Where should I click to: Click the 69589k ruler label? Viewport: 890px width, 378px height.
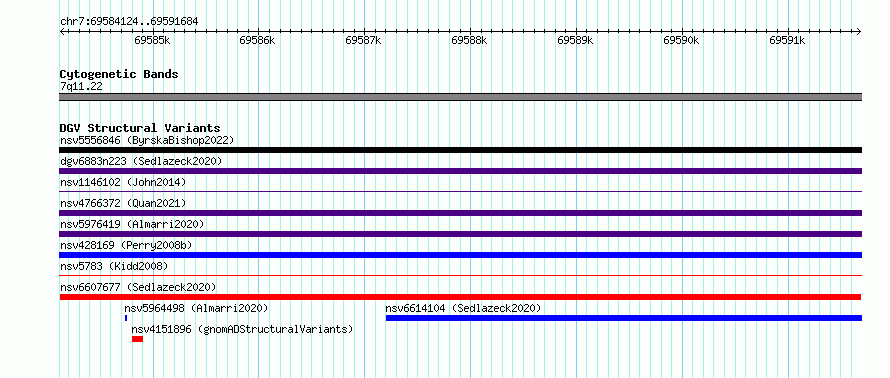(576, 40)
